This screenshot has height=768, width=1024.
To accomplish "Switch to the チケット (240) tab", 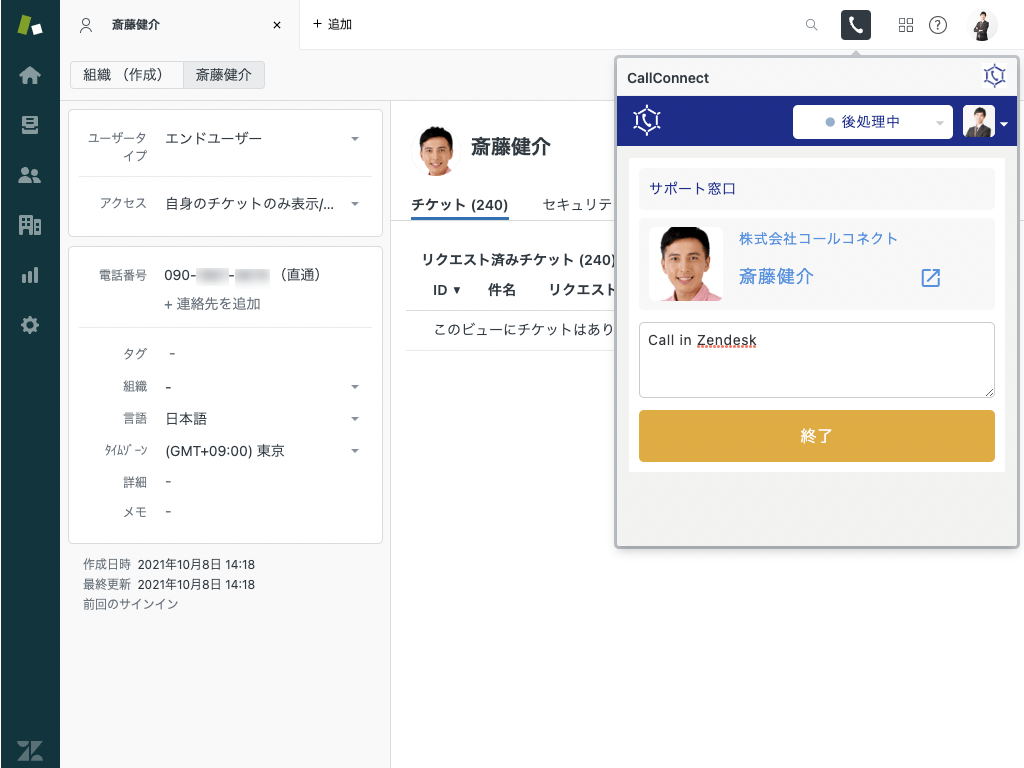I will coord(460,205).
